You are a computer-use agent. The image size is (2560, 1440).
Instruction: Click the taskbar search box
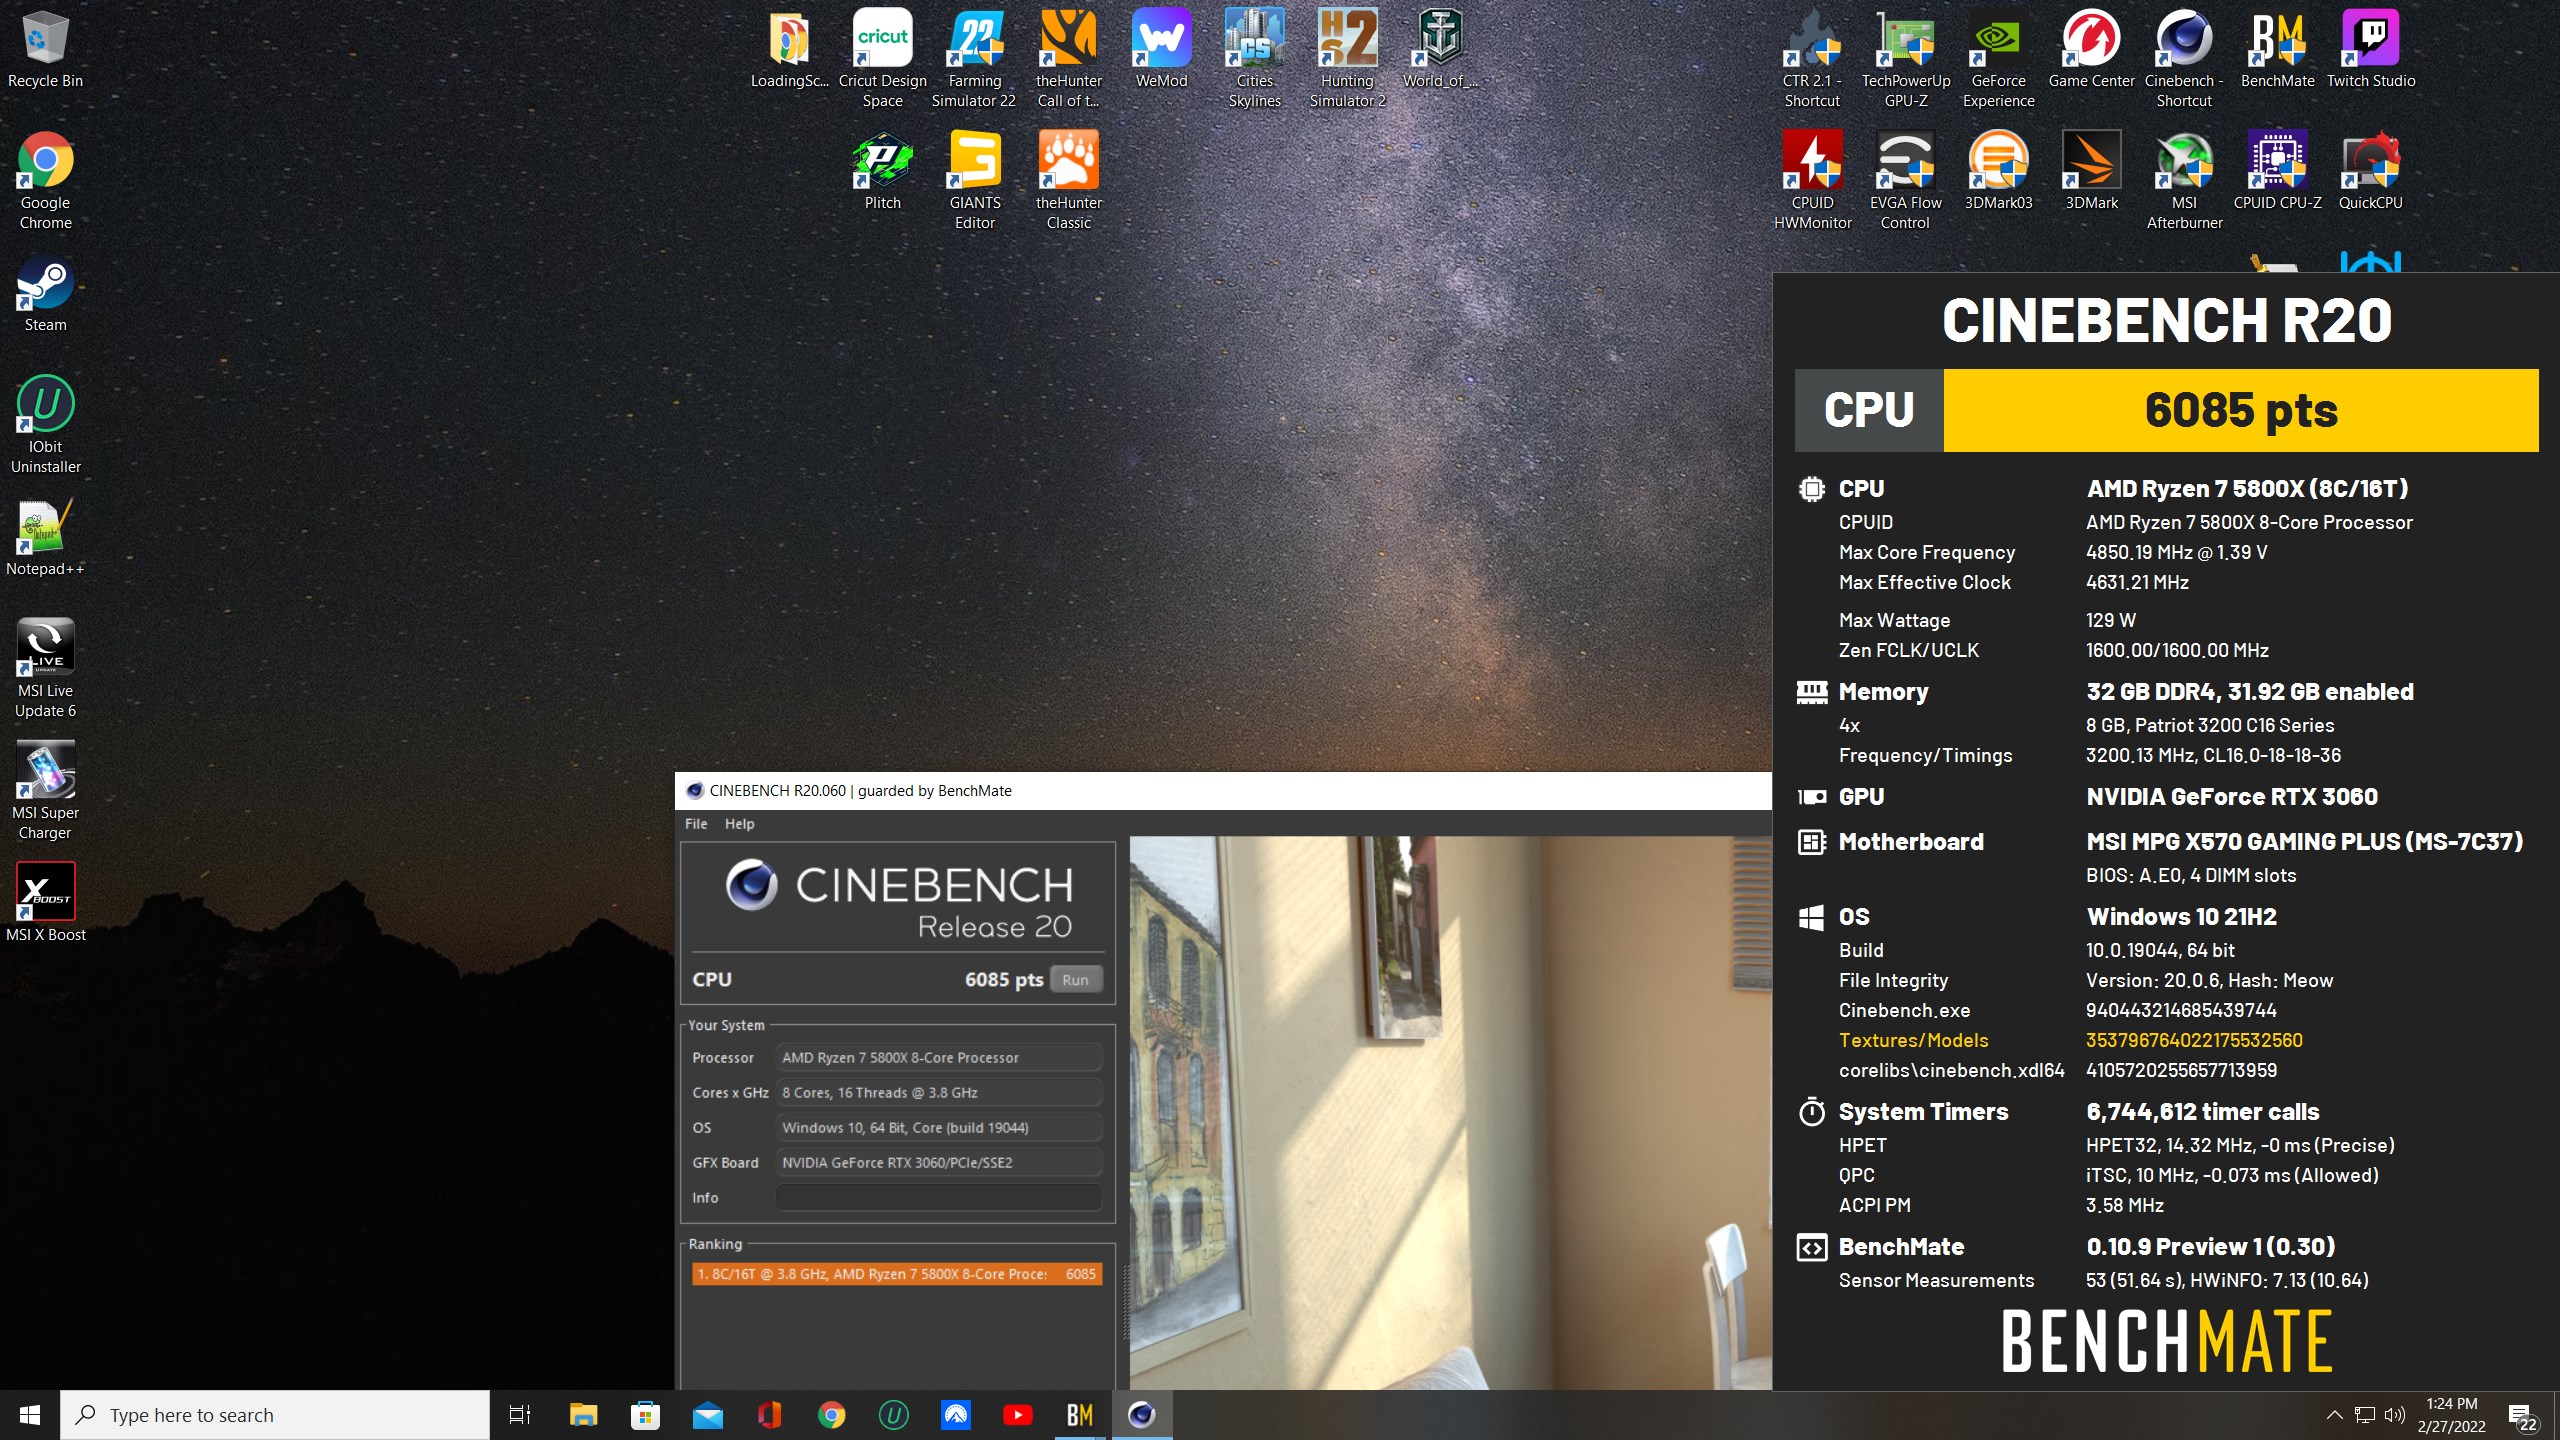(x=275, y=1415)
